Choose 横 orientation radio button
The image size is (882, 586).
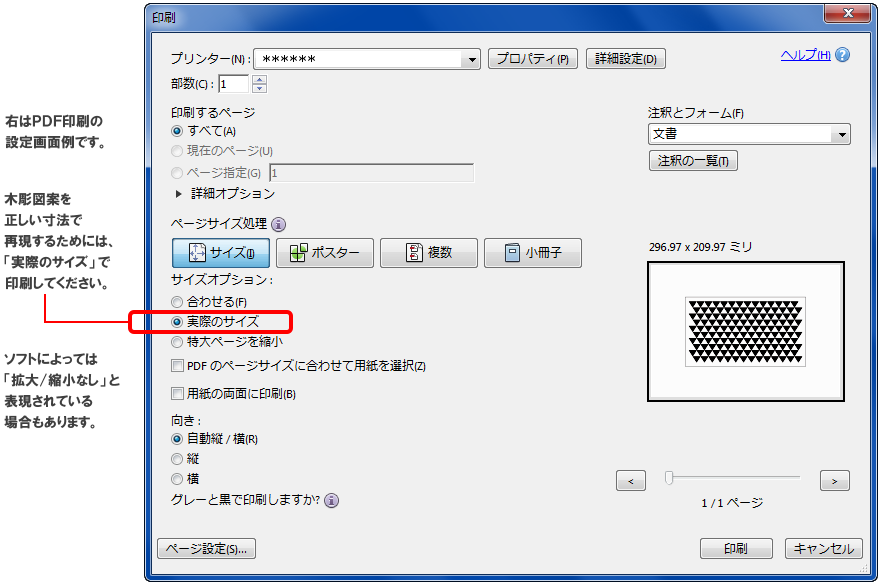pyautogui.click(x=178, y=479)
